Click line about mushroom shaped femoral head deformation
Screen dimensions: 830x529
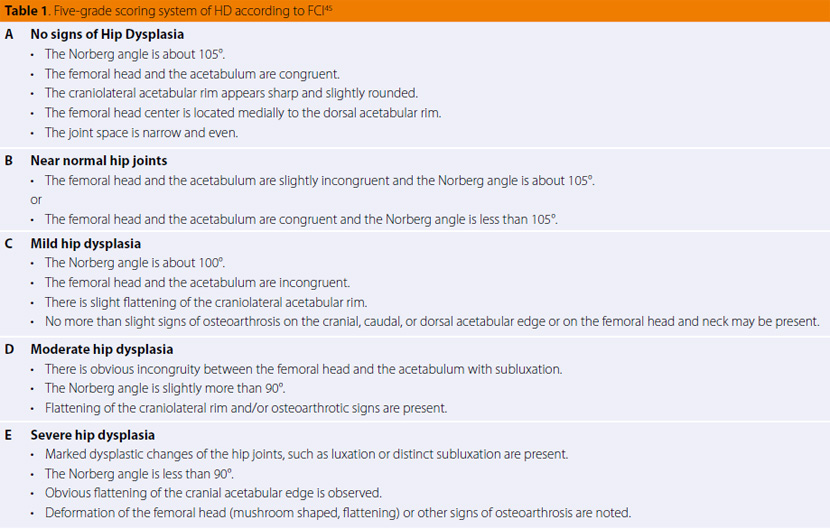tap(338, 513)
